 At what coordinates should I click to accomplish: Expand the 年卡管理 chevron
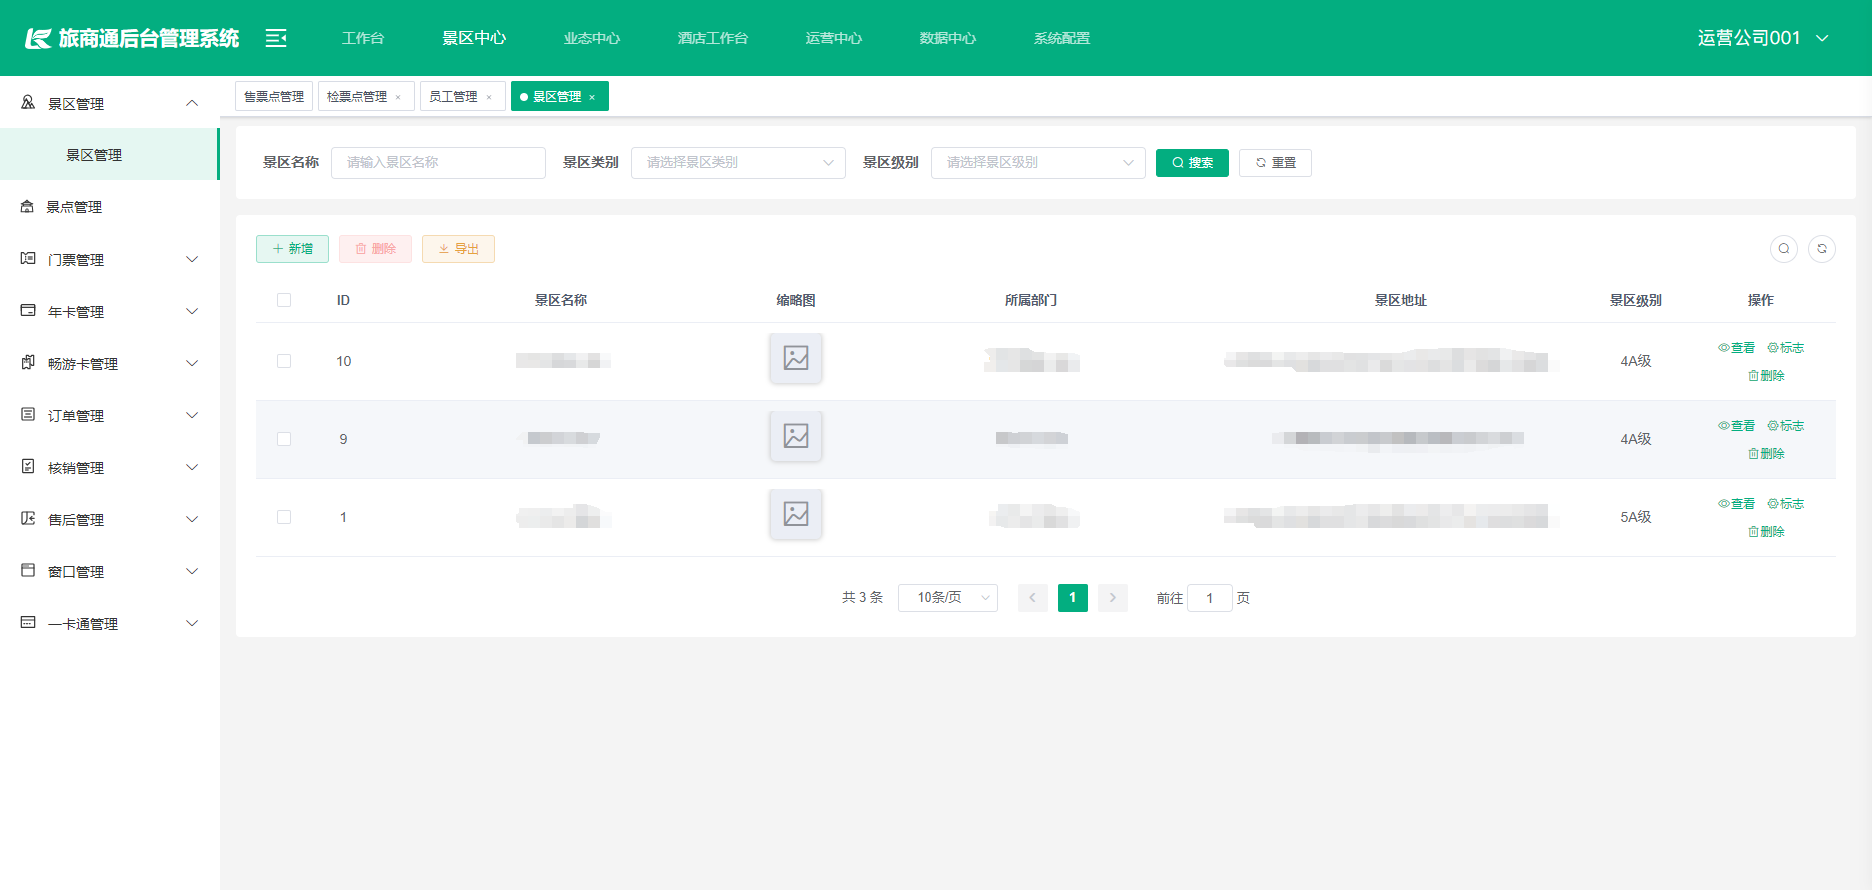point(192,311)
